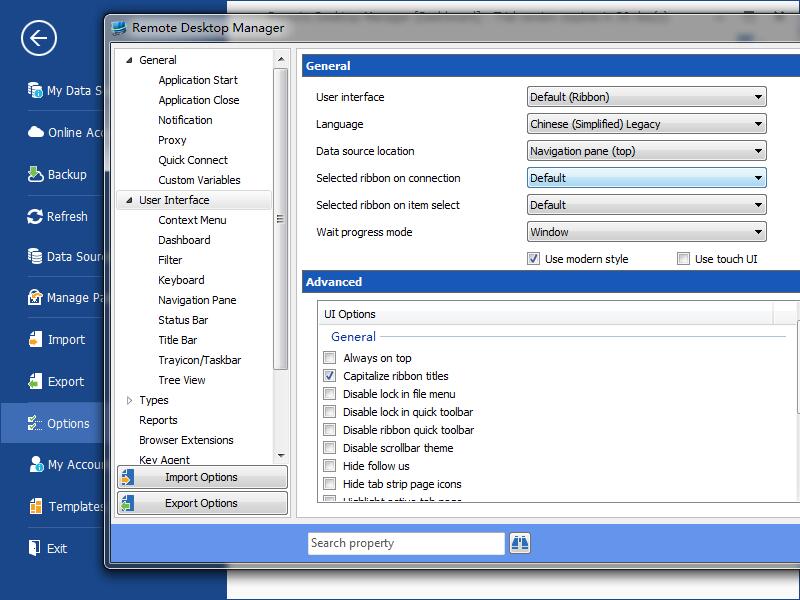
Task: Select Import in the sidebar menu
Action: (66, 340)
